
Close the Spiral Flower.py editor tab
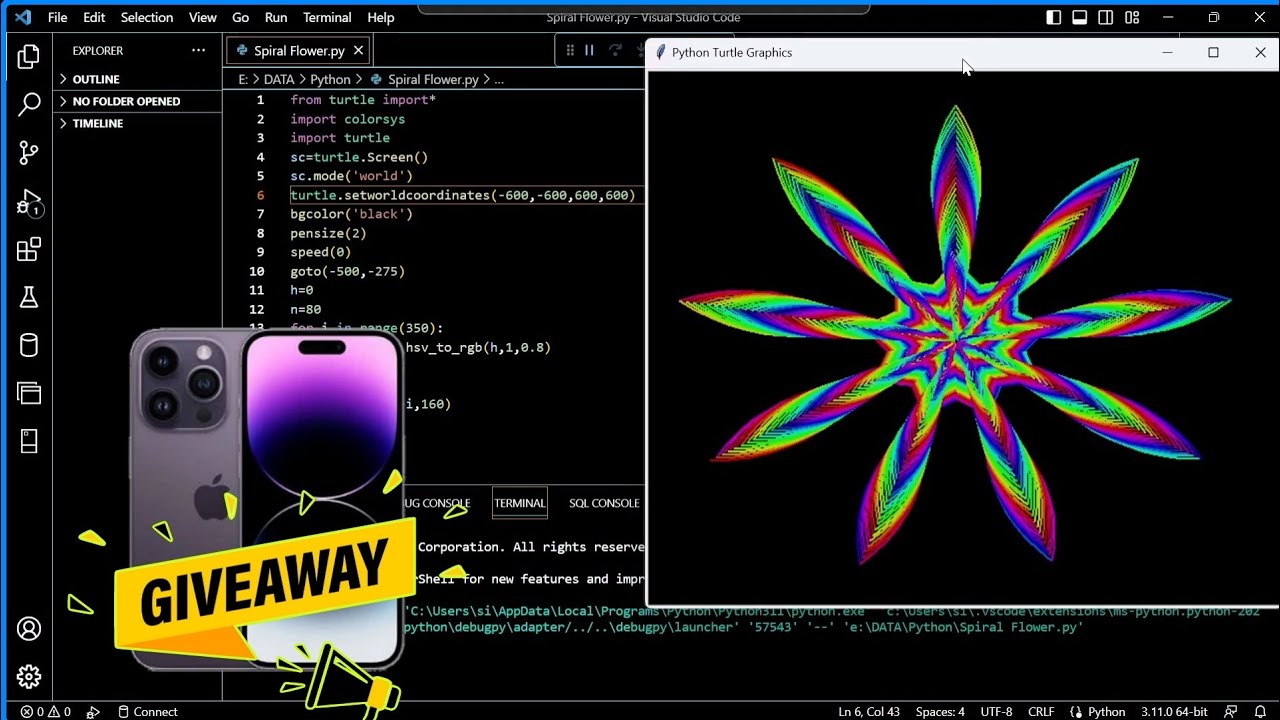click(x=358, y=50)
